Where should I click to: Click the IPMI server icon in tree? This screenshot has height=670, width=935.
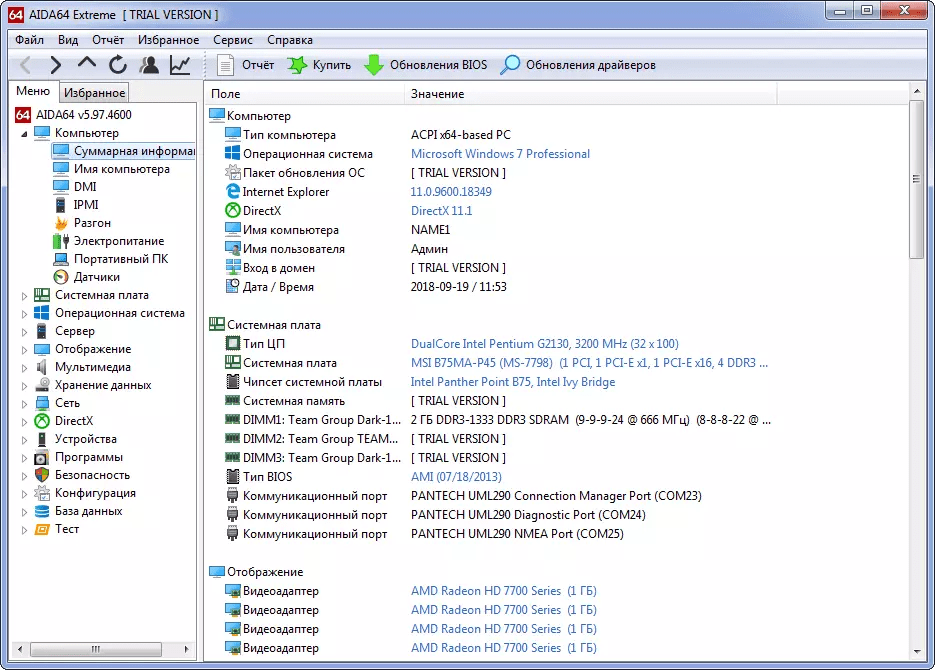tap(61, 205)
